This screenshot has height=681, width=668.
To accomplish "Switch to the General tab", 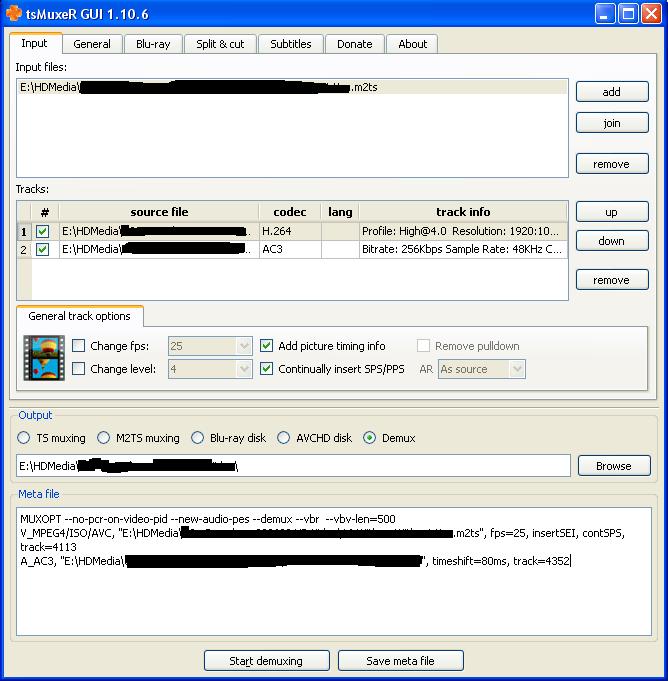I will [92, 44].
